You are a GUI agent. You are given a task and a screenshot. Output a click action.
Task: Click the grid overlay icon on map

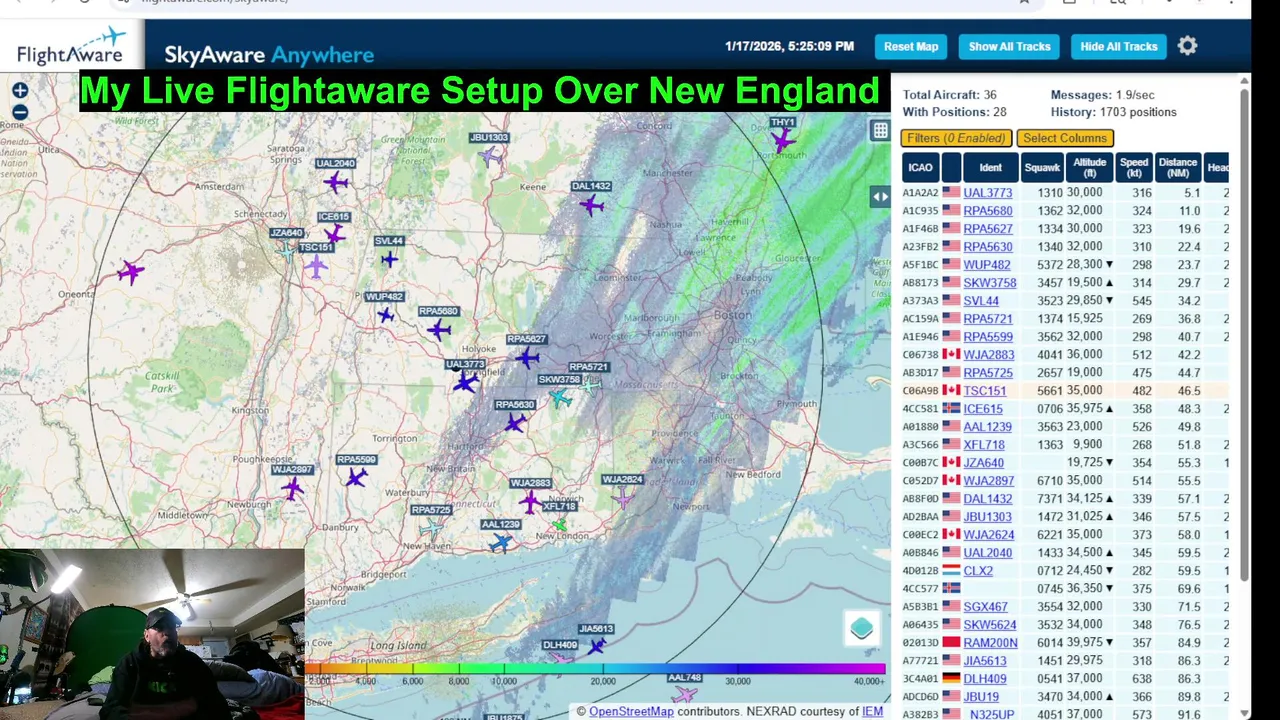pos(880,130)
